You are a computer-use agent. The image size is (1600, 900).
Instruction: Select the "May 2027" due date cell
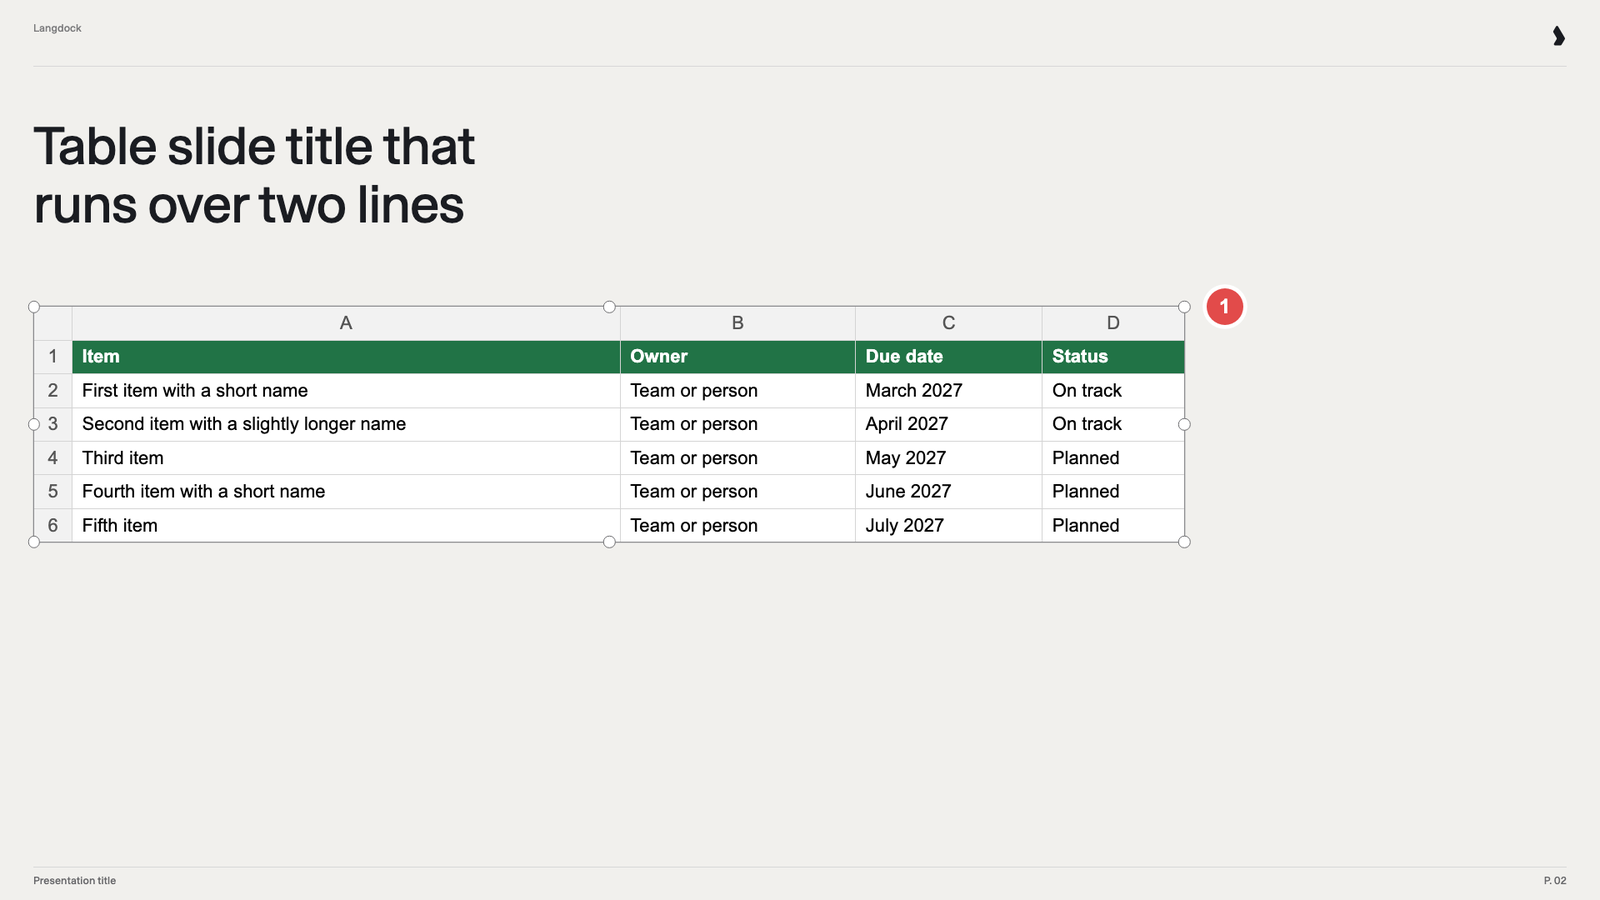pyautogui.click(x=949, y=458)
